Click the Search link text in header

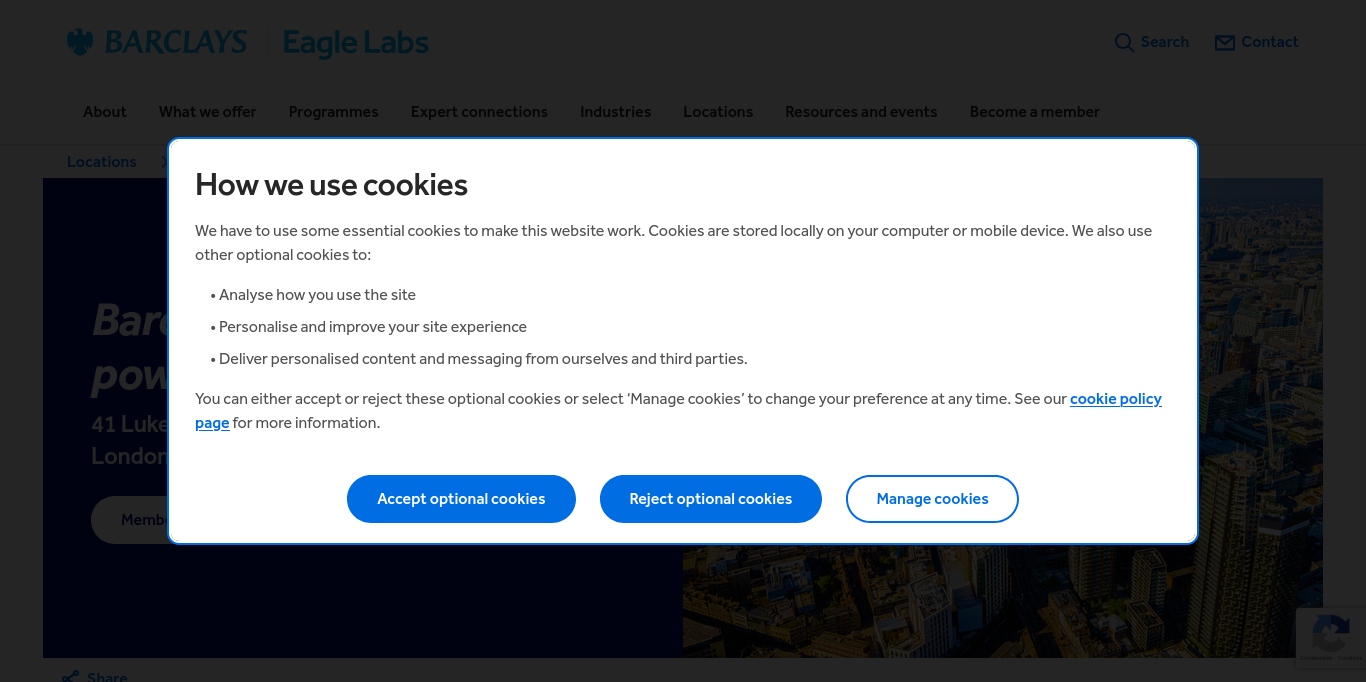coord(1165,42)
